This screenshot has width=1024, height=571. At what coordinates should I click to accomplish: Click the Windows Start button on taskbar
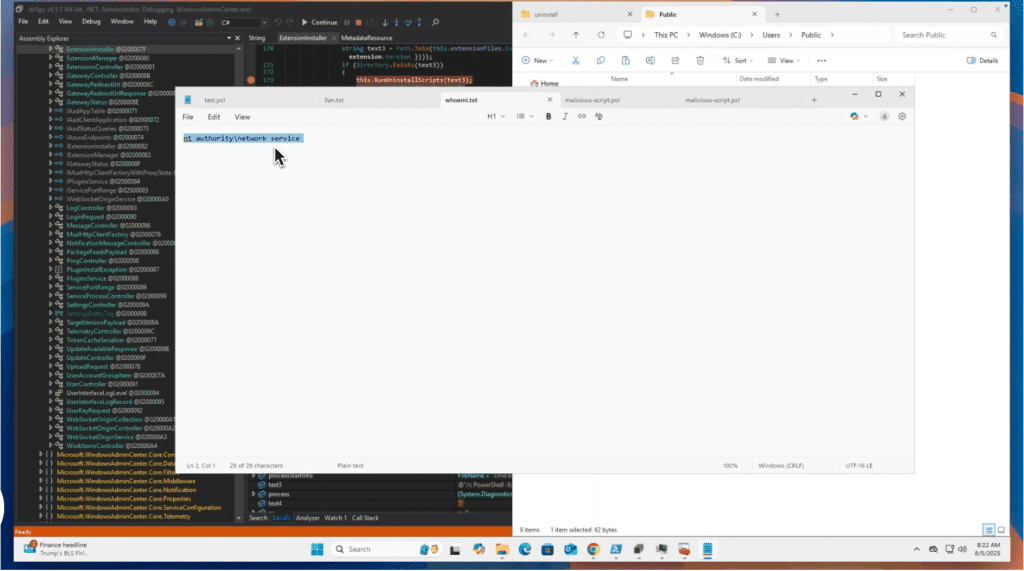point(317,549)
